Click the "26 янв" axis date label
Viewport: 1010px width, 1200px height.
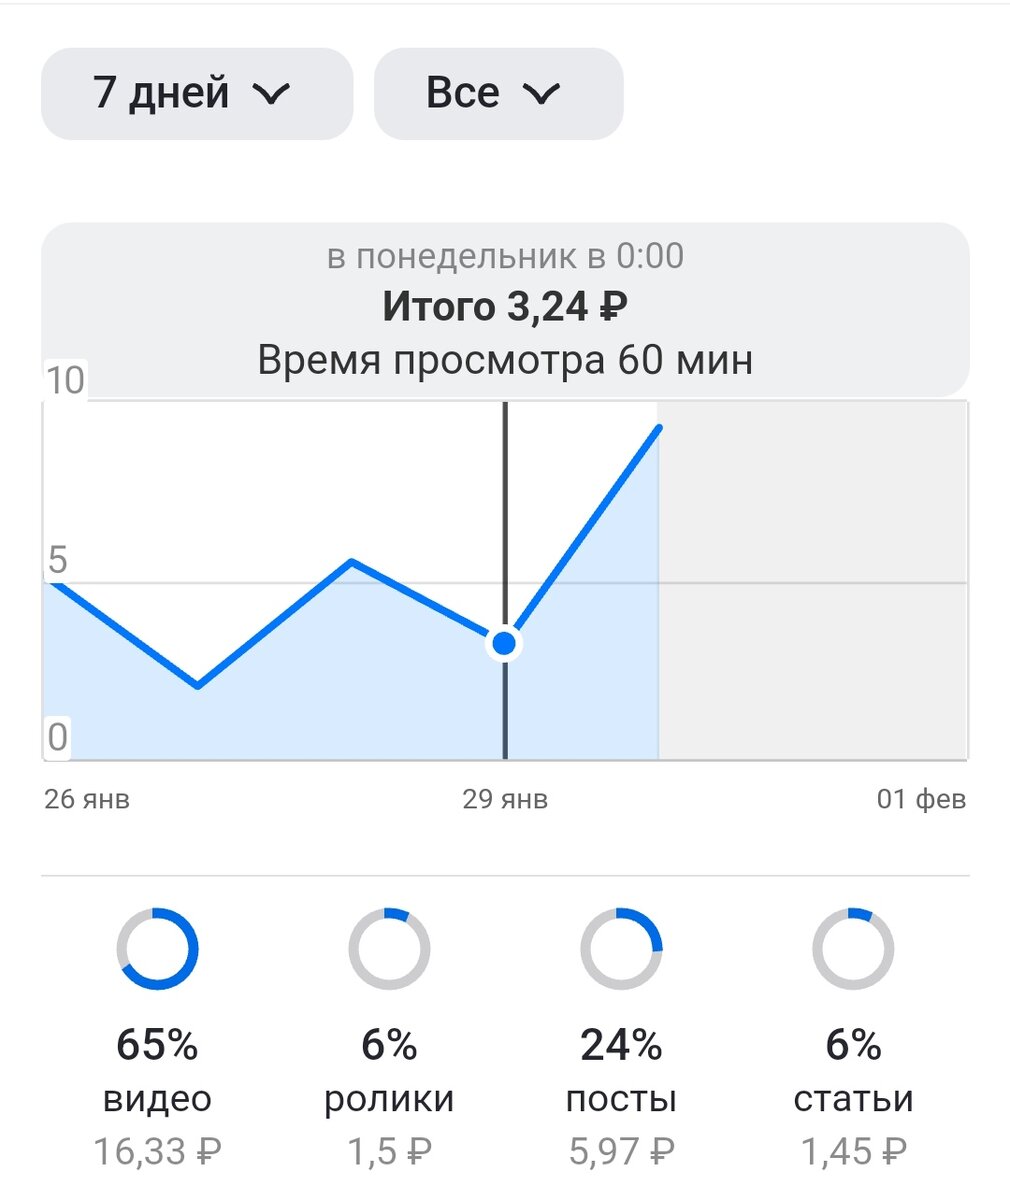pos(87,800)
